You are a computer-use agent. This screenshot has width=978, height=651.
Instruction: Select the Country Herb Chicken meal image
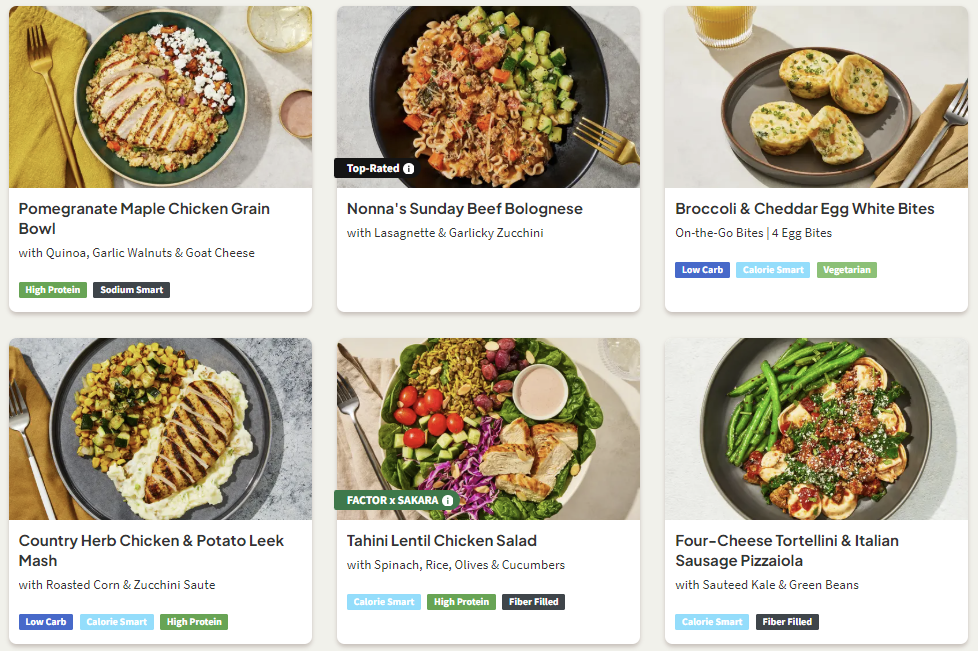coord(160,428)
